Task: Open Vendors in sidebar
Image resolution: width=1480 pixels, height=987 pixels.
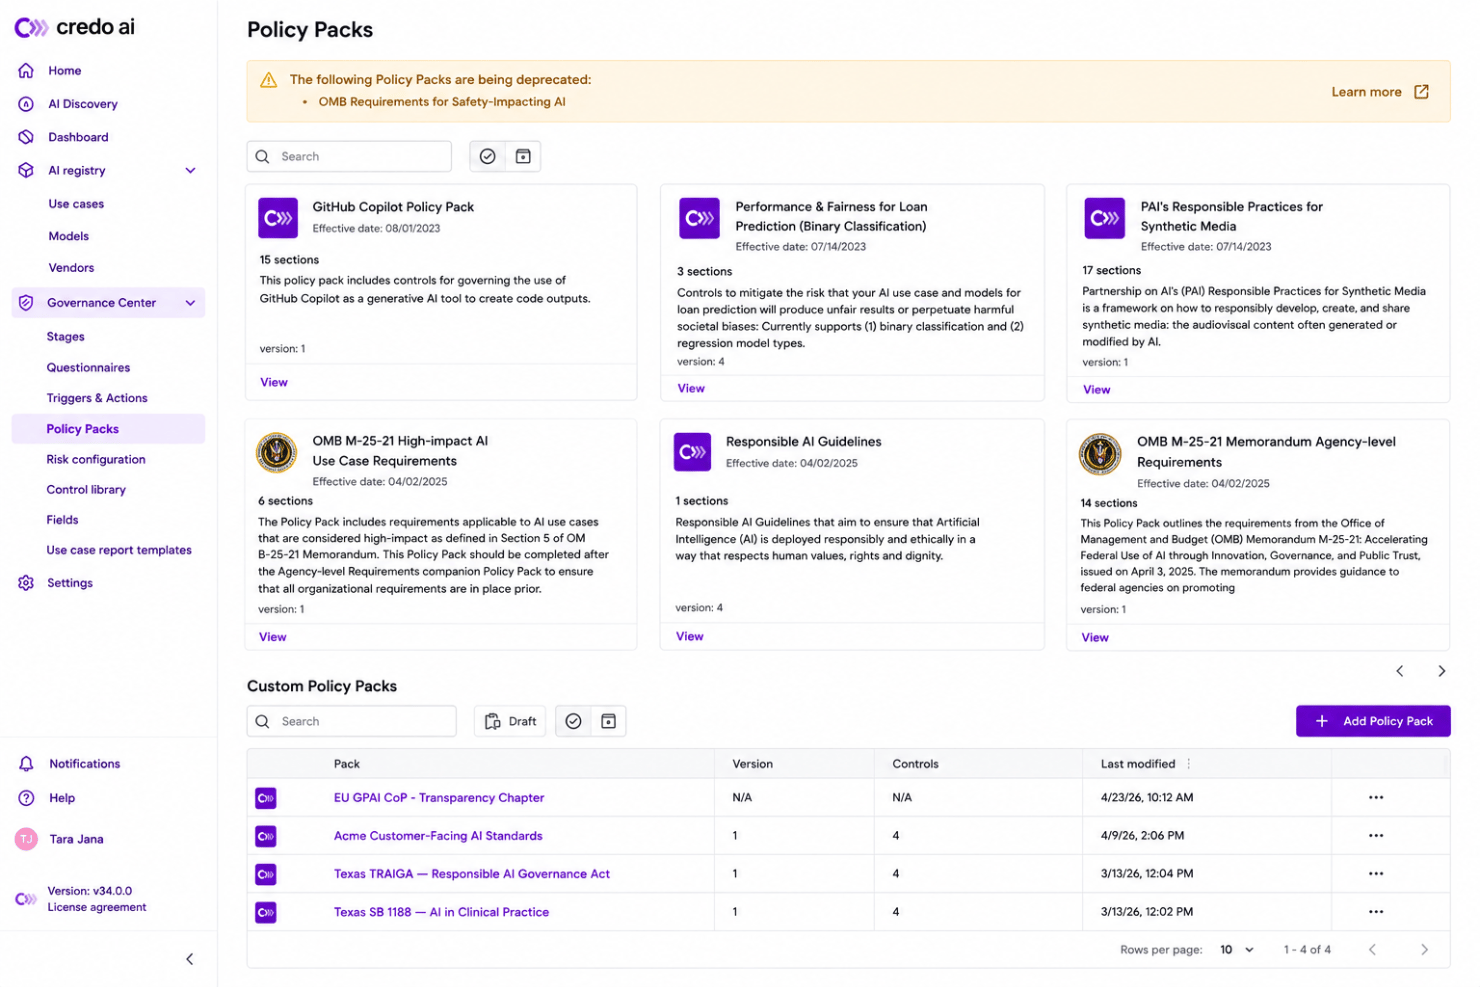Action: tap(71, 268)
